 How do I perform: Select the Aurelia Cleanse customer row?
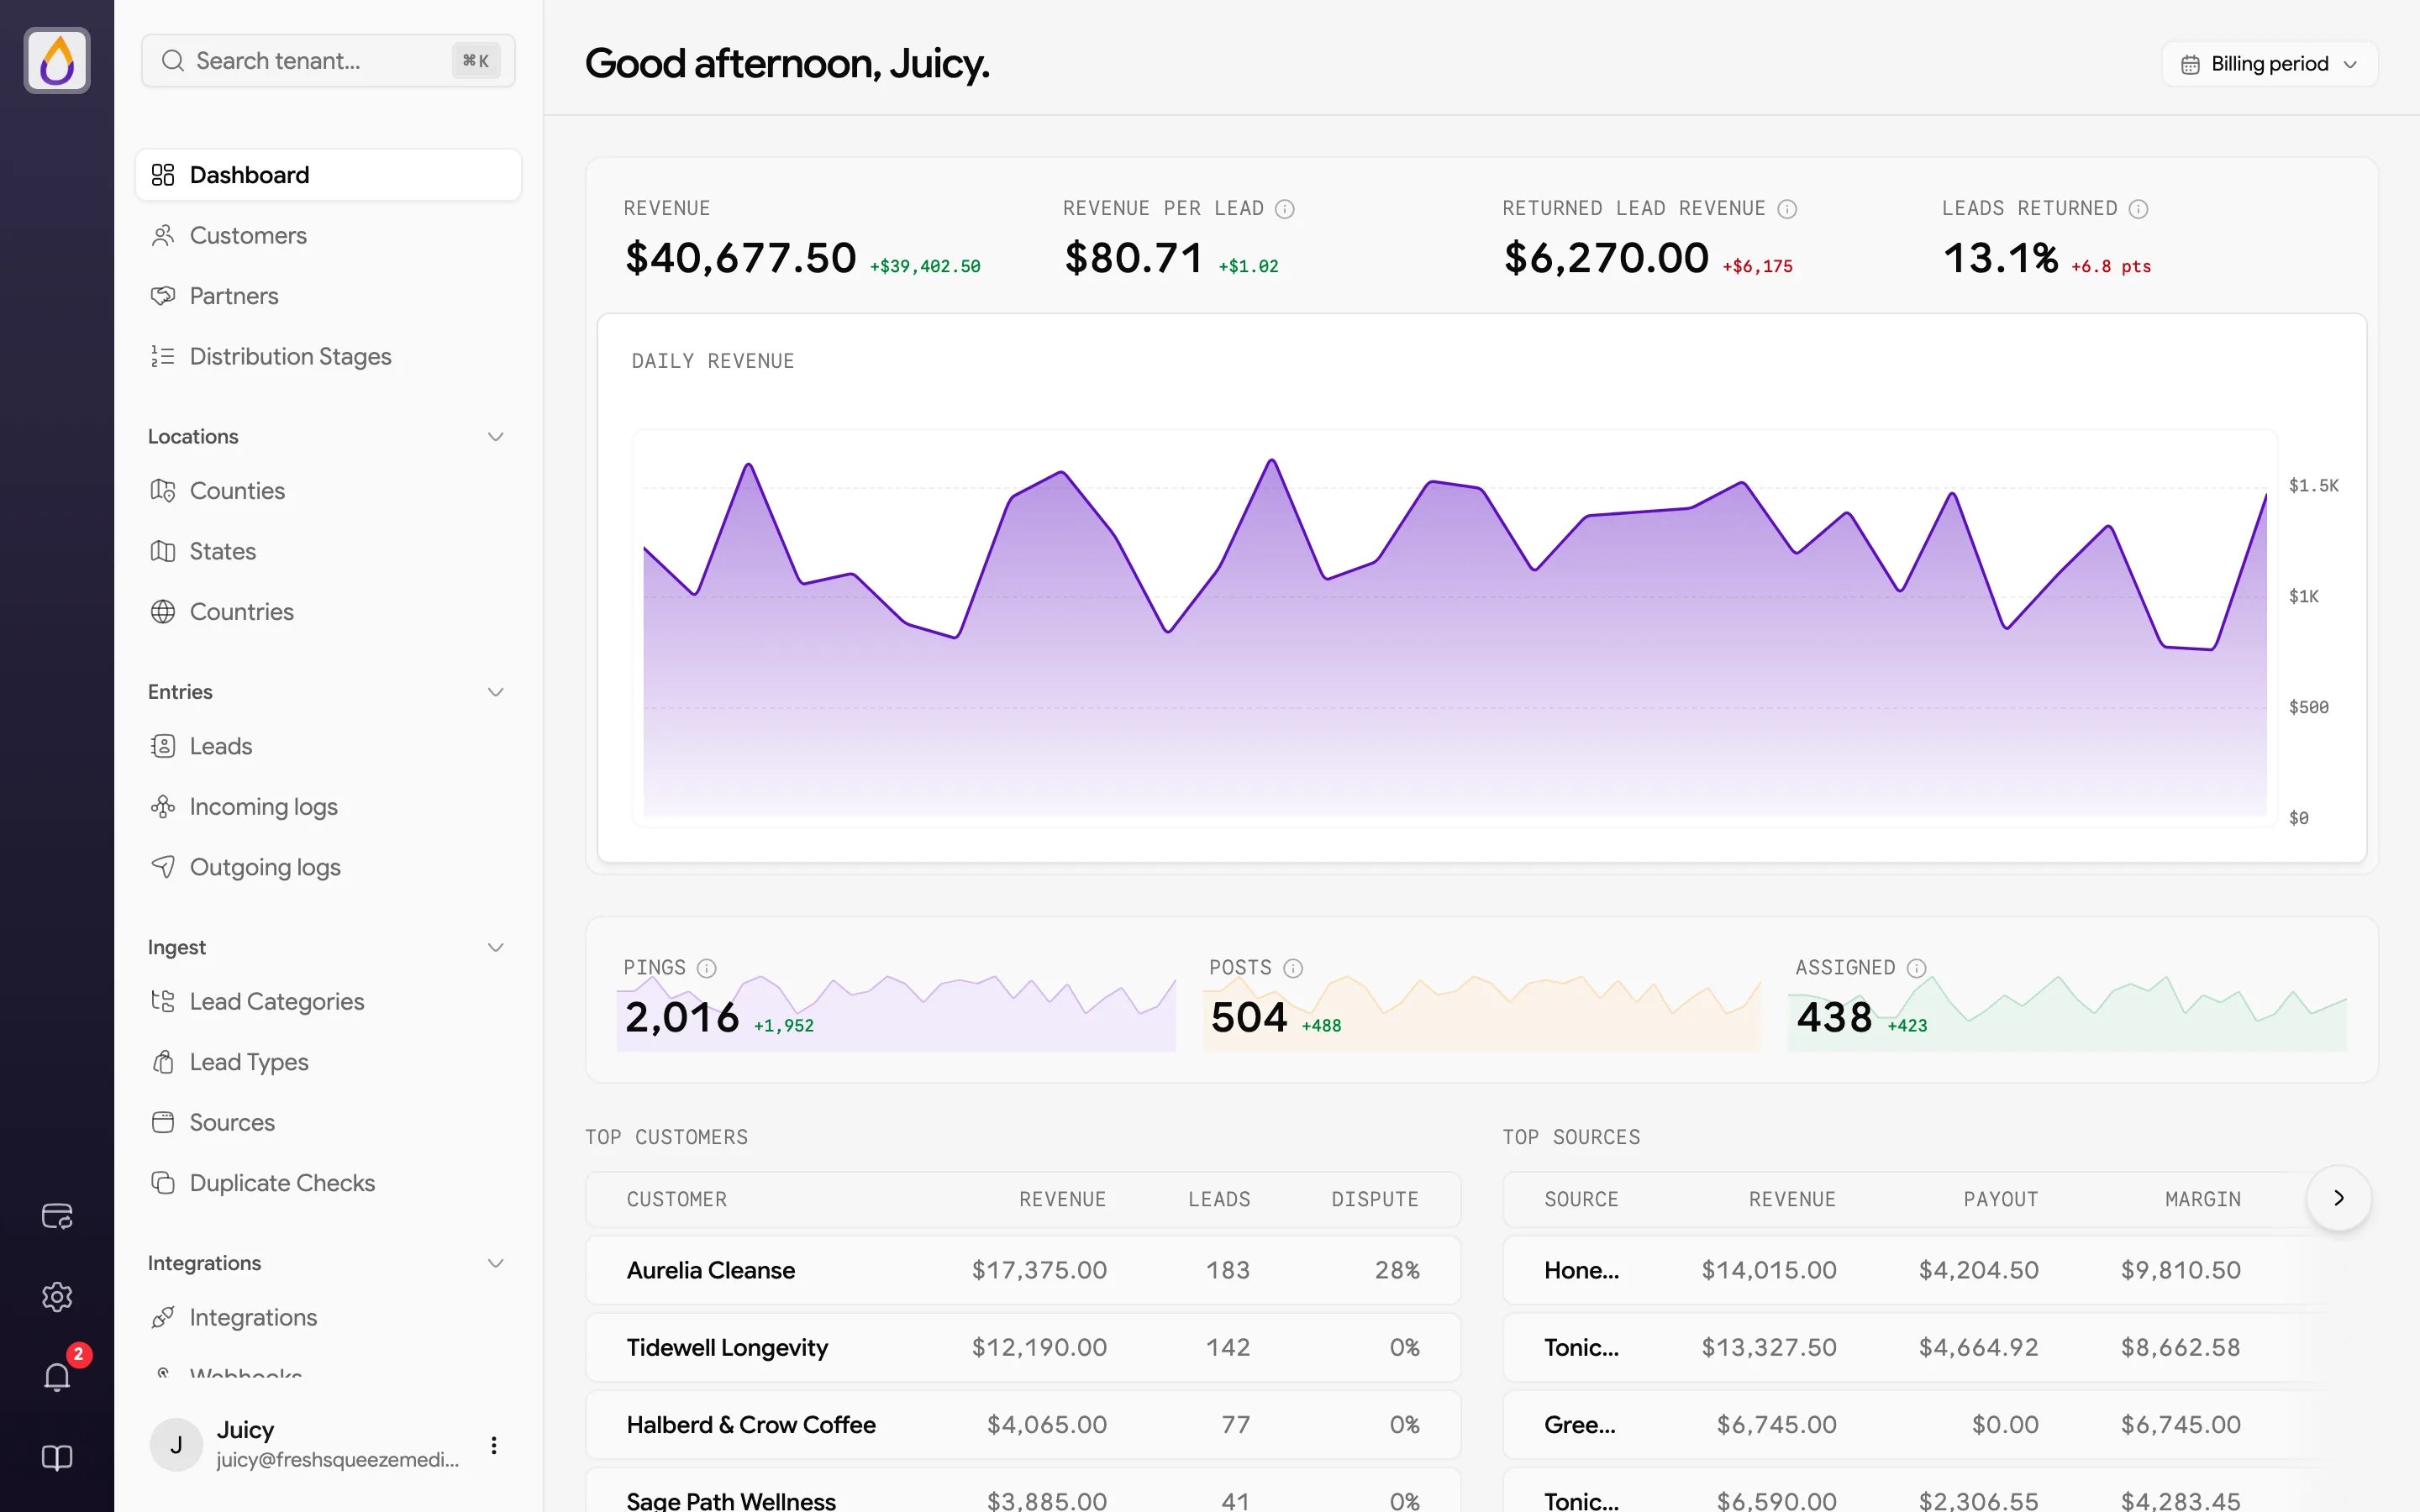(x=1023, y=1270)
